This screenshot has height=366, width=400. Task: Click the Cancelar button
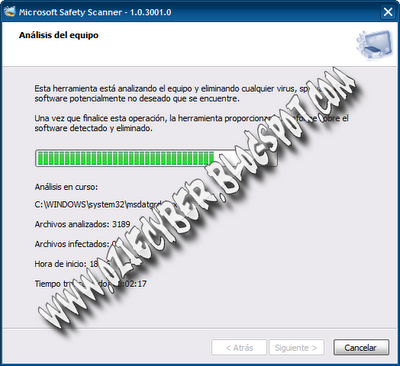[x=361, y=347]
